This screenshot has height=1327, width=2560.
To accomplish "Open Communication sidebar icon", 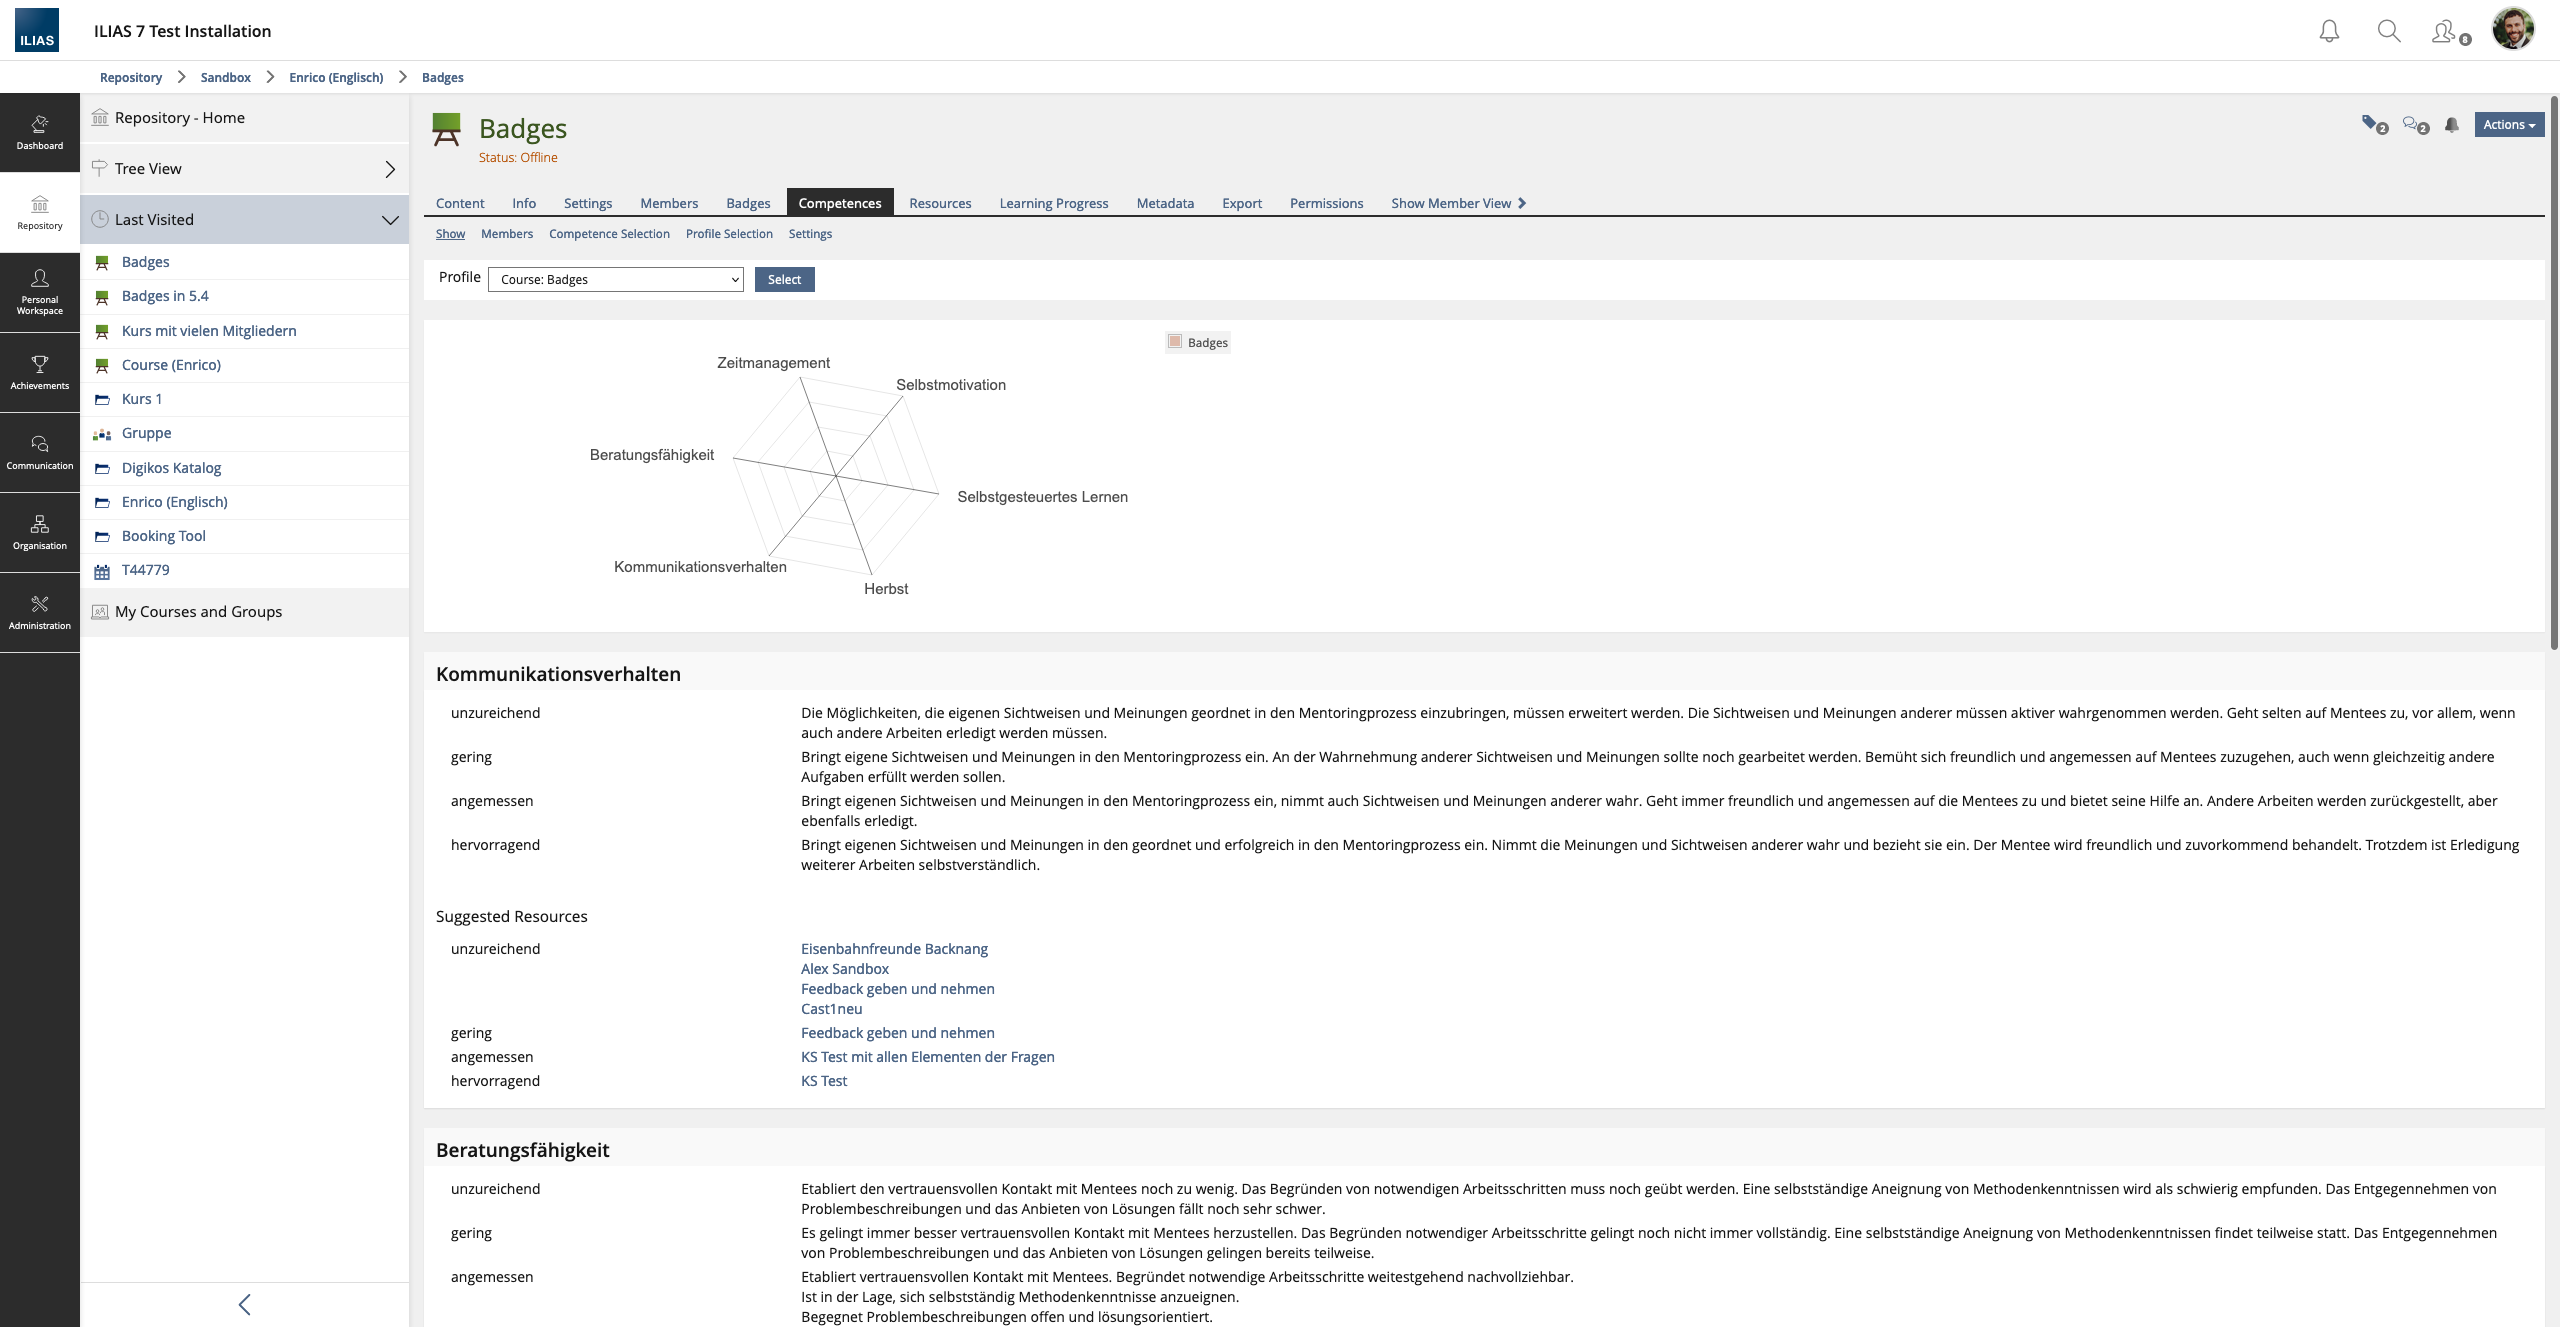I will pos(39,451).
